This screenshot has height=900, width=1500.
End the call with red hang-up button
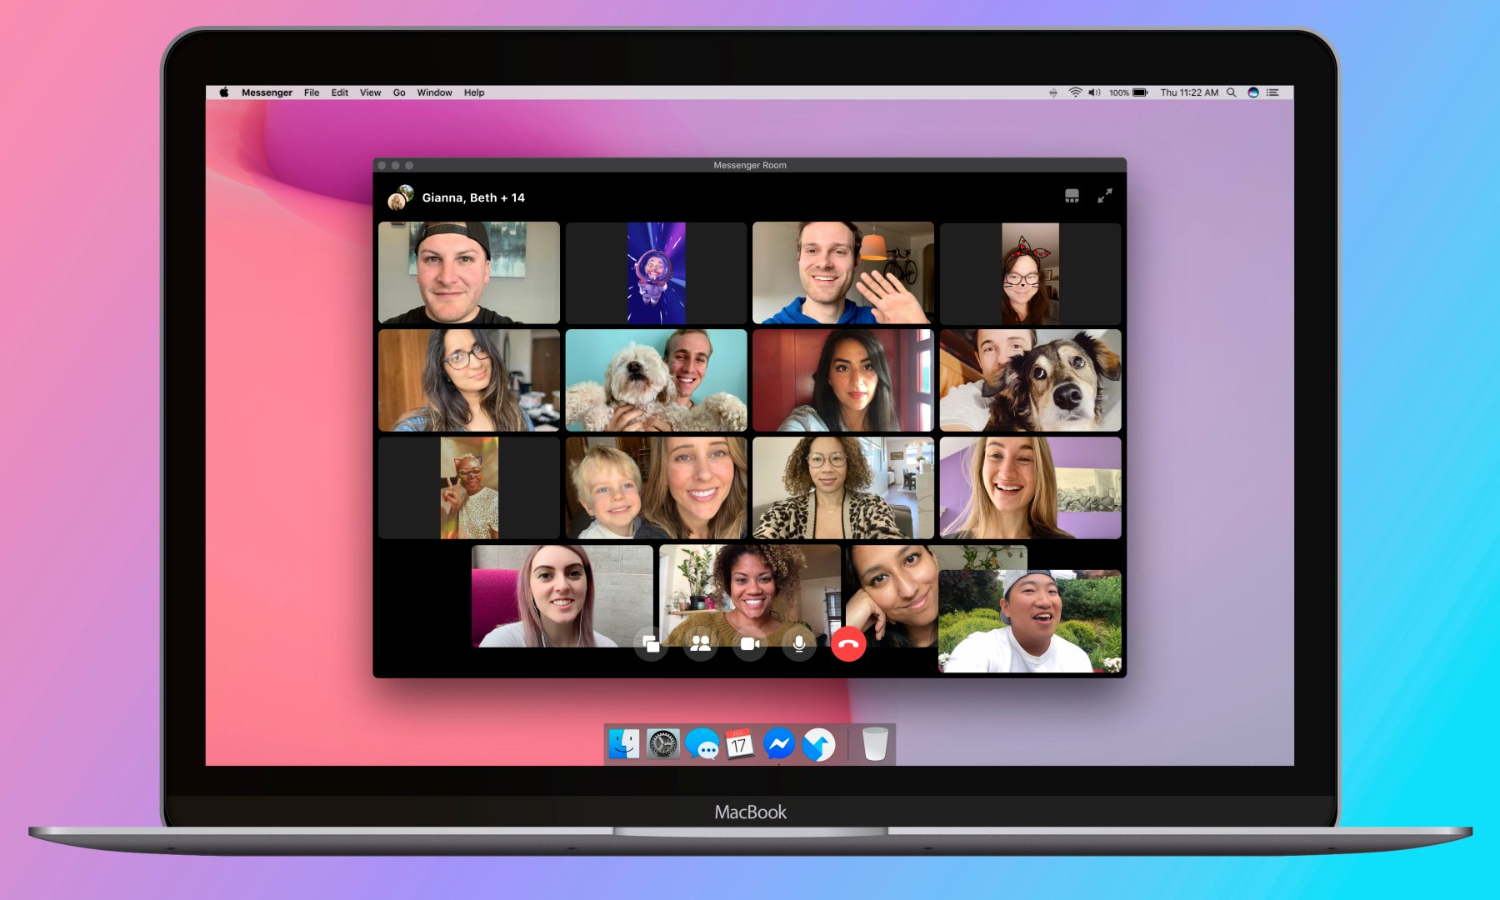click(848, 644)
